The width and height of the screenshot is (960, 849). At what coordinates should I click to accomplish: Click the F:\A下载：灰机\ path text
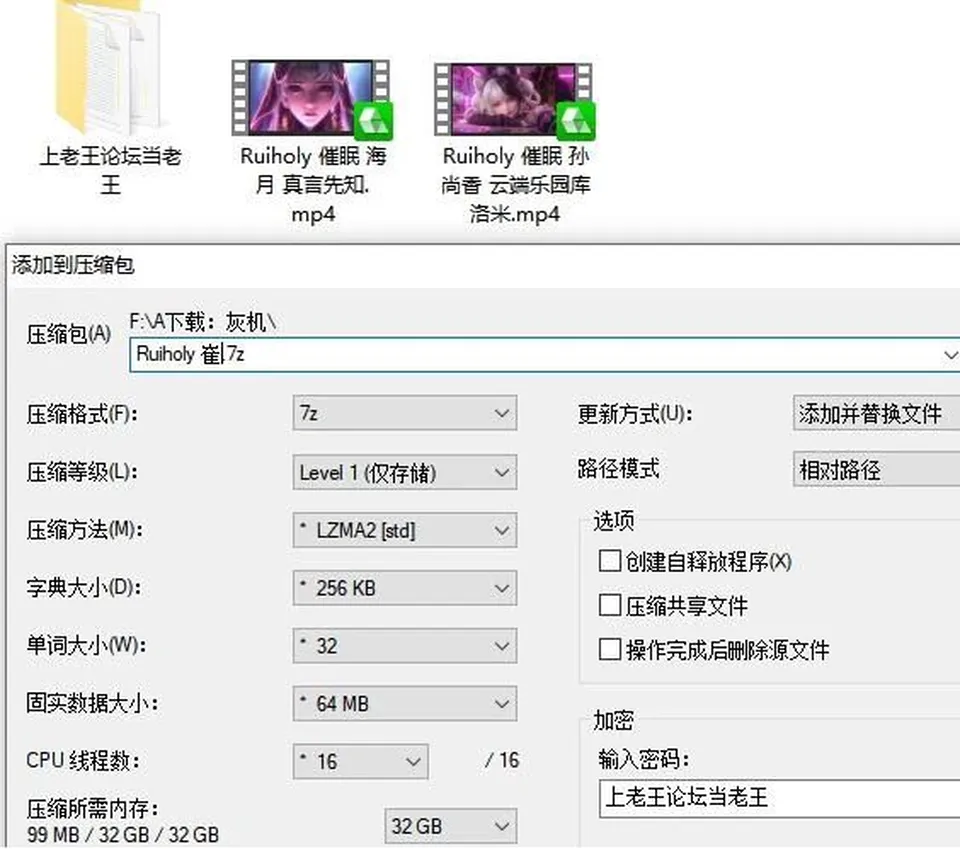[203, 321]
